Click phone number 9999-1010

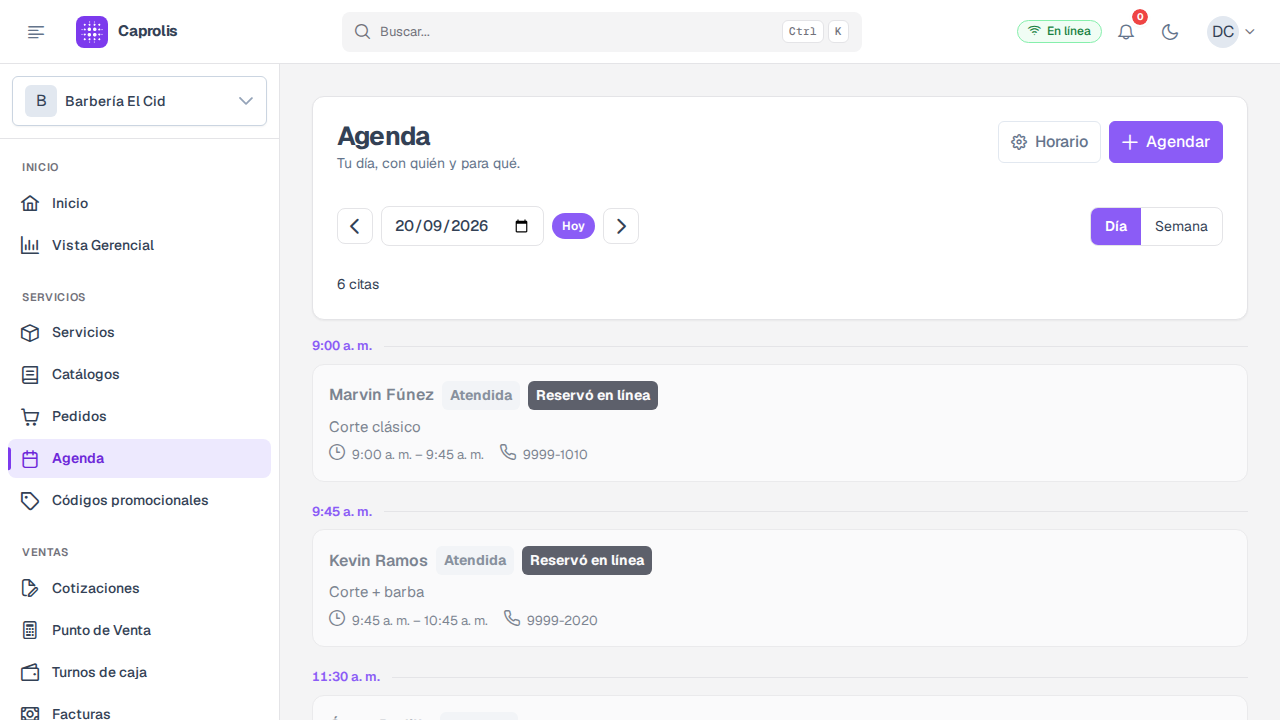pyautogui.click(x=555, y=455)
